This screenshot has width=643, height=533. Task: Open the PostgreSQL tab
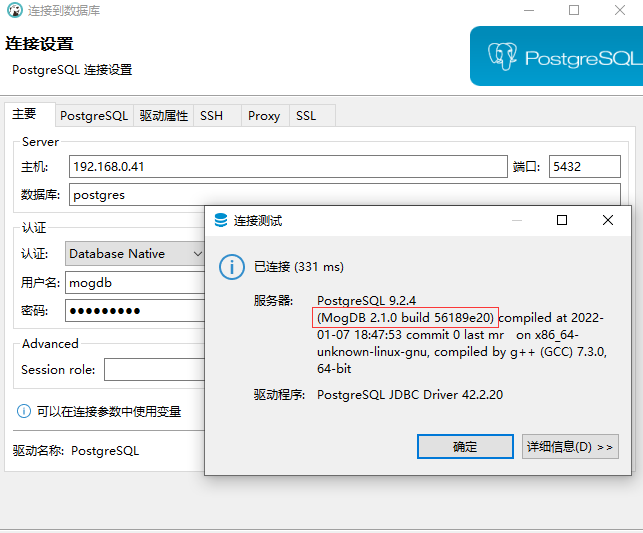(94, 116)
